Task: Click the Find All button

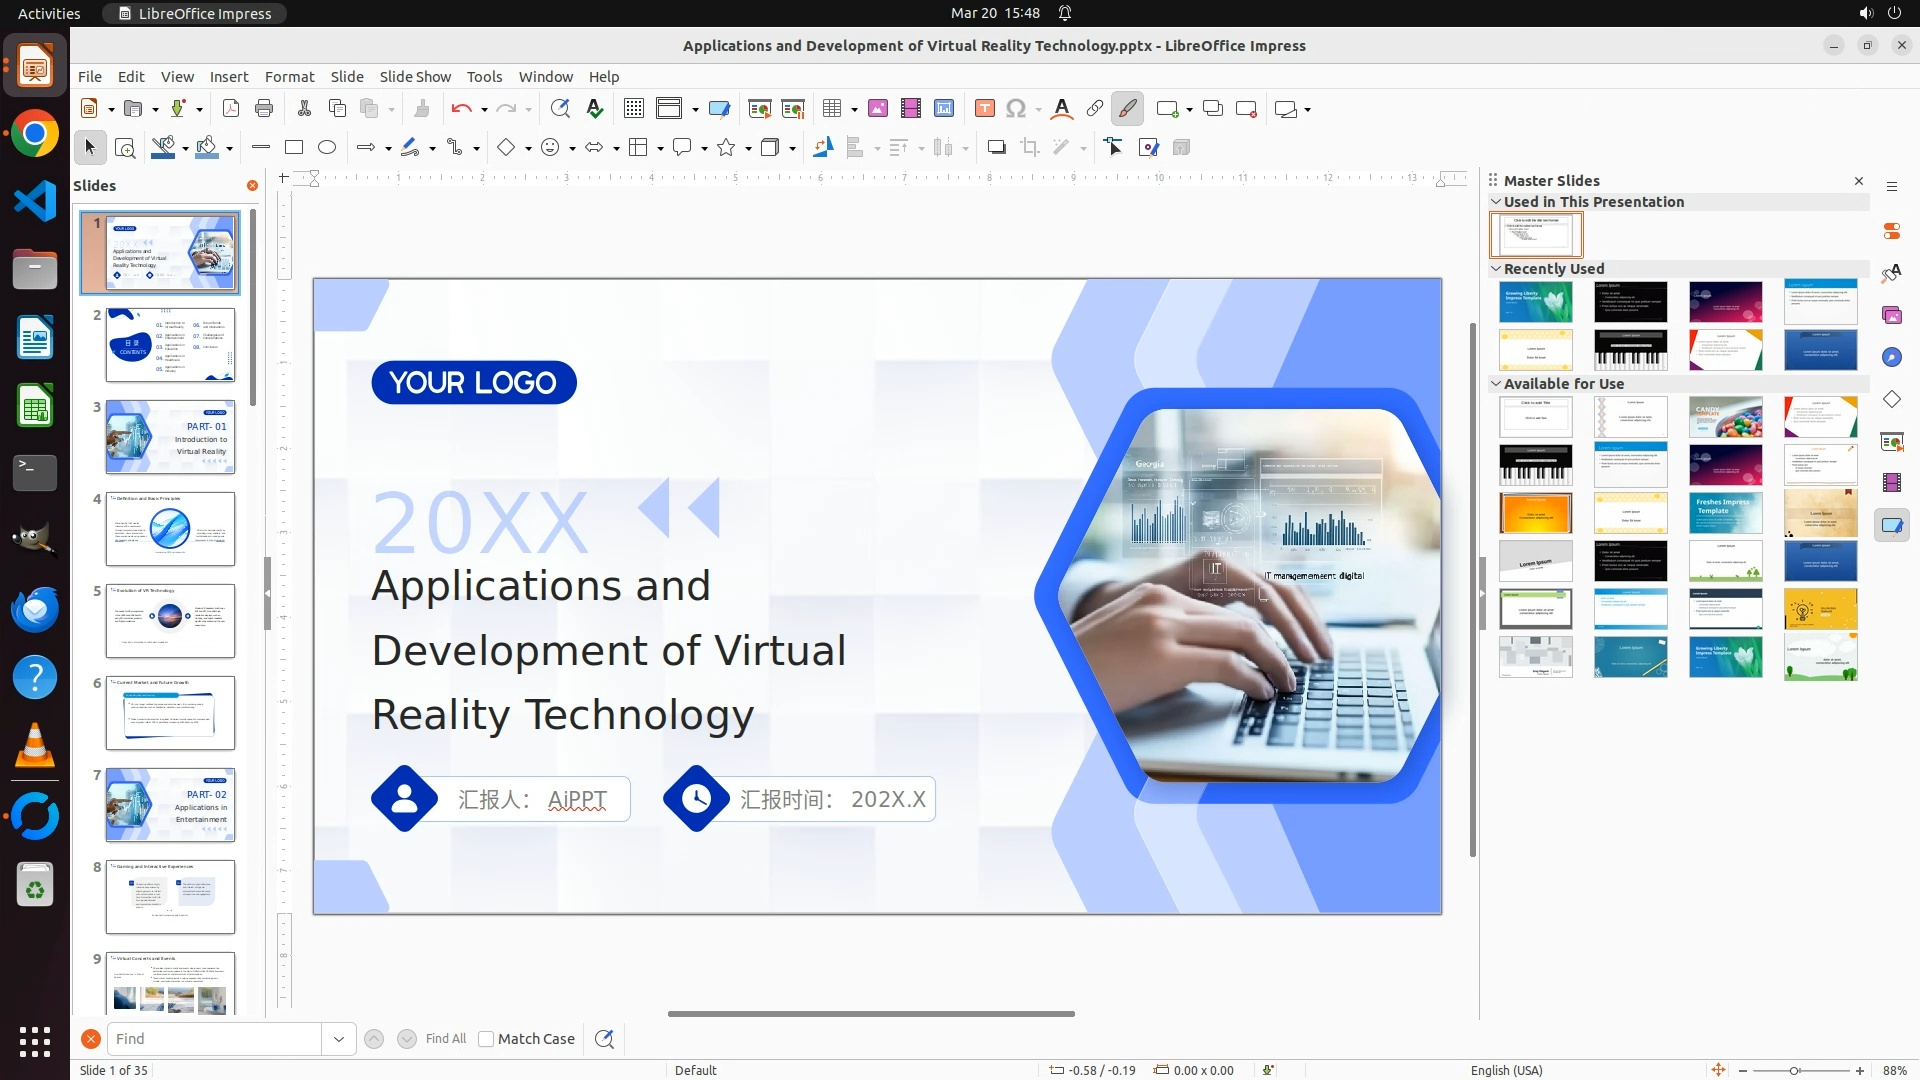Action: [445, 1039]
